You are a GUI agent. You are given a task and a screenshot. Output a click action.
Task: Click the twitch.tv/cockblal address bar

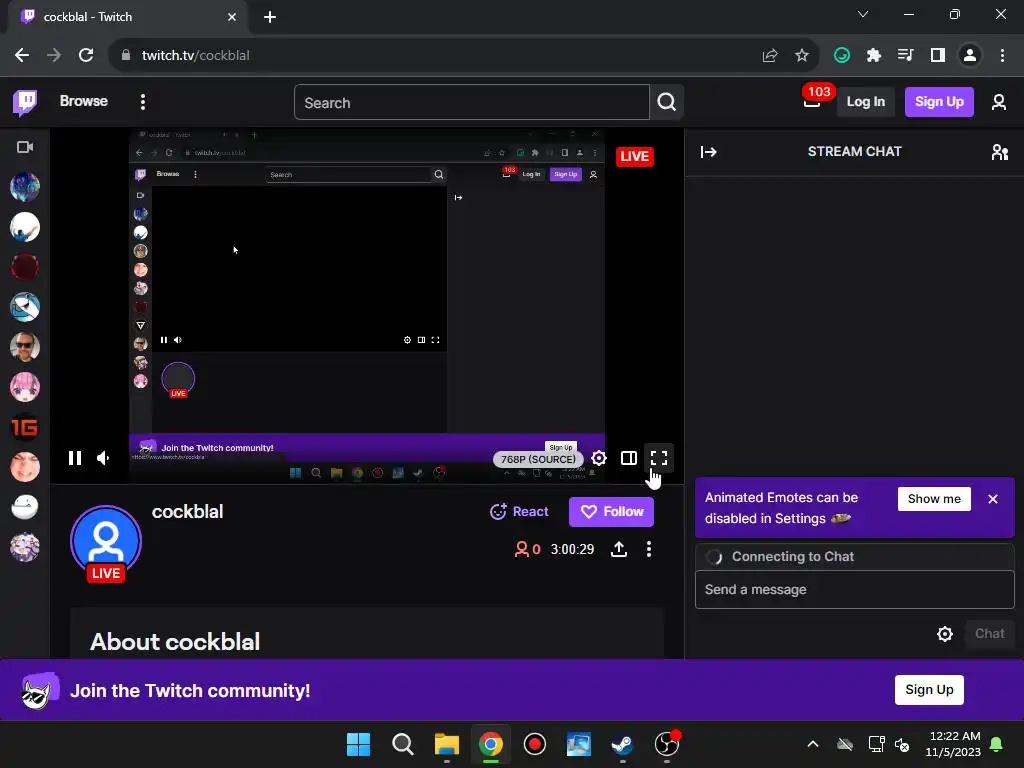[x=195, y=56]
